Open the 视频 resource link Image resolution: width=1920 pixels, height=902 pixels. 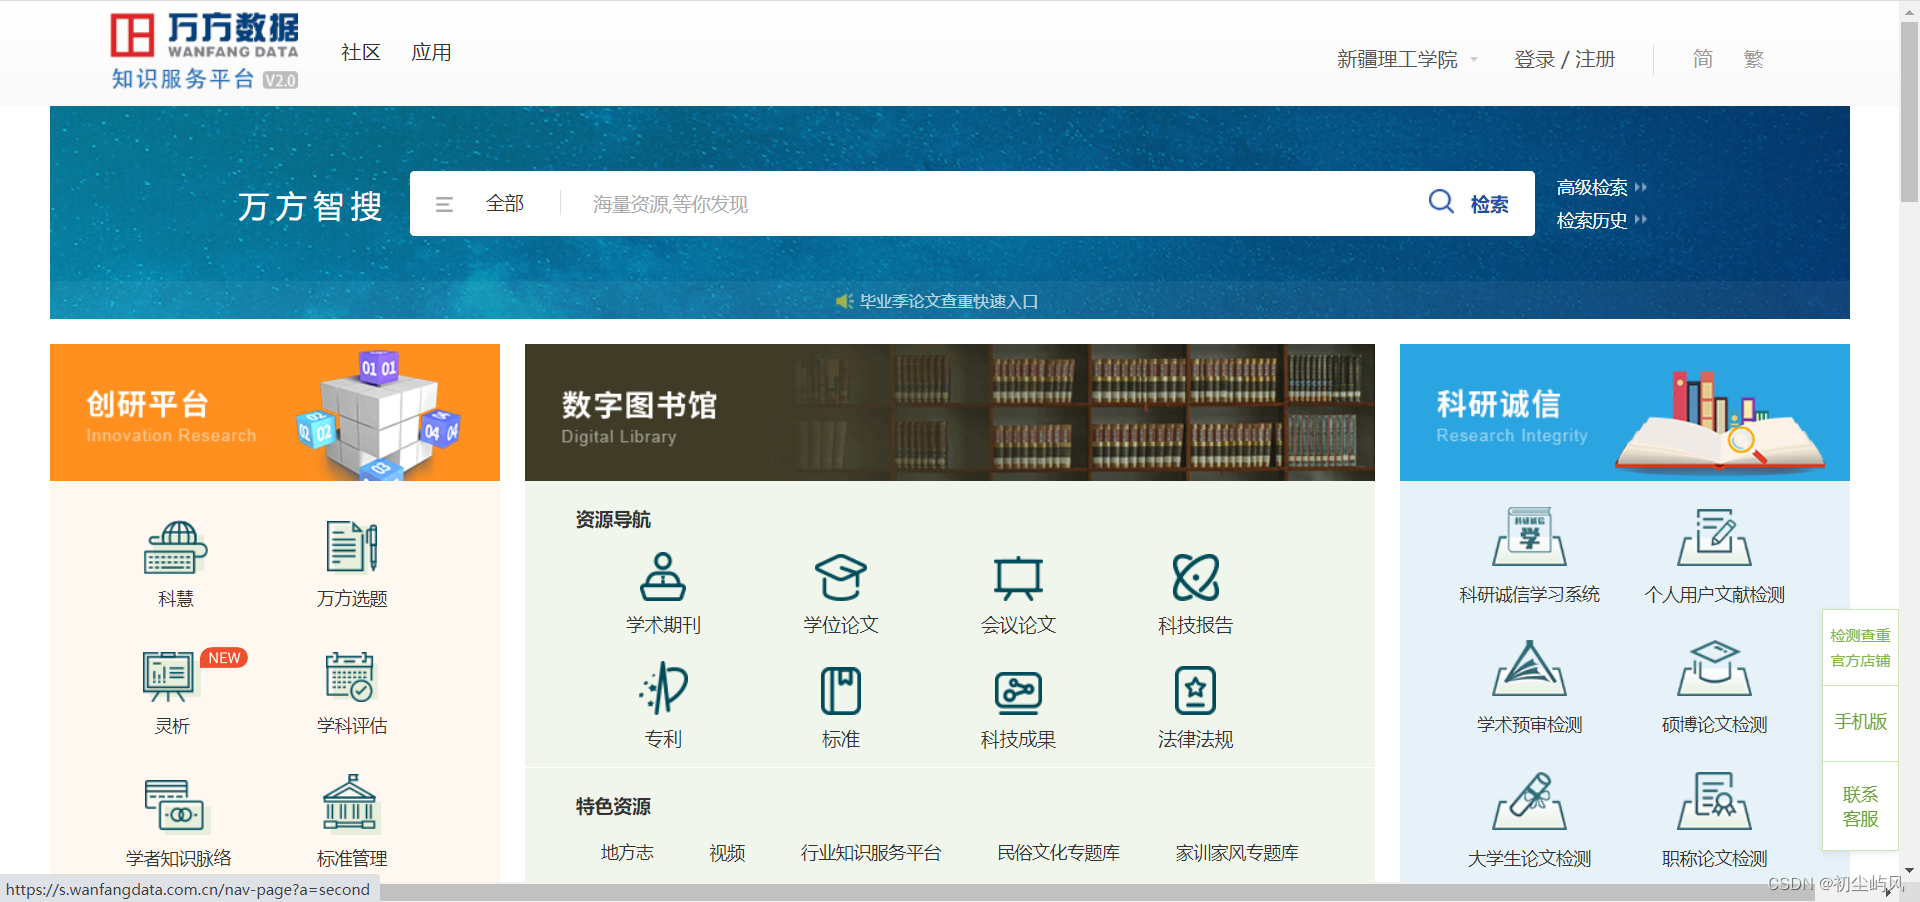[x=727, y=852]
